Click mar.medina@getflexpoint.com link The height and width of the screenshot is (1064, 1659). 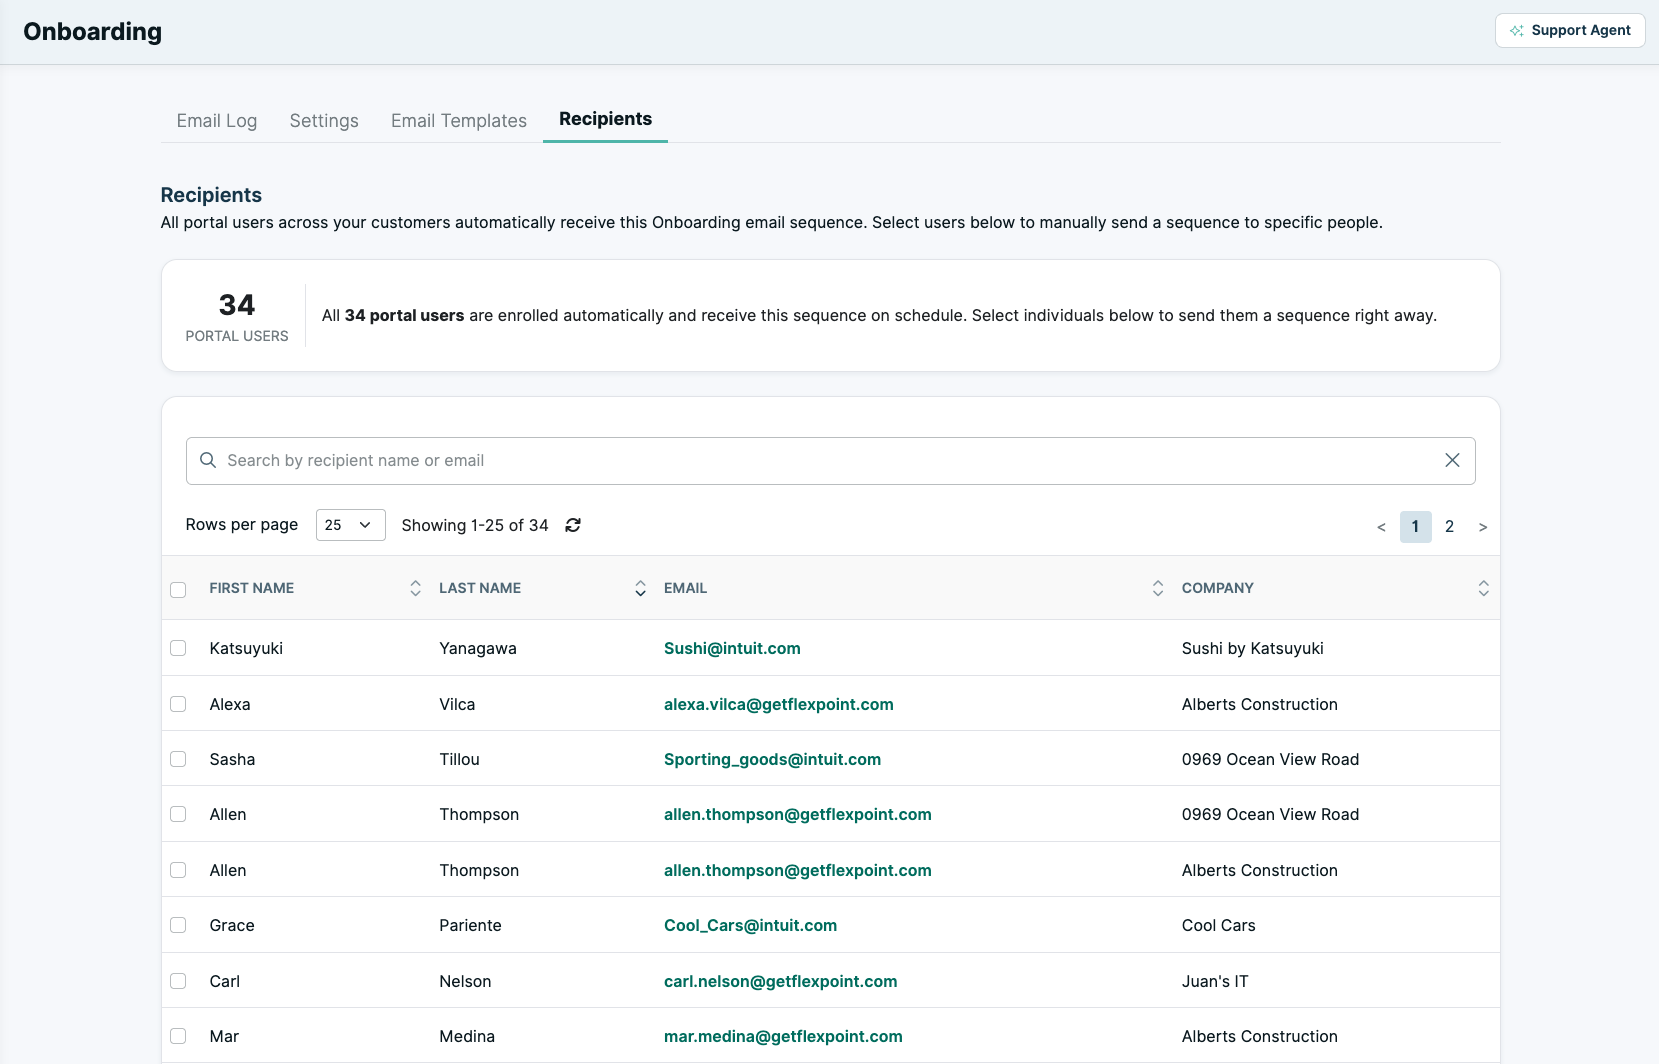coord(783,1036)
